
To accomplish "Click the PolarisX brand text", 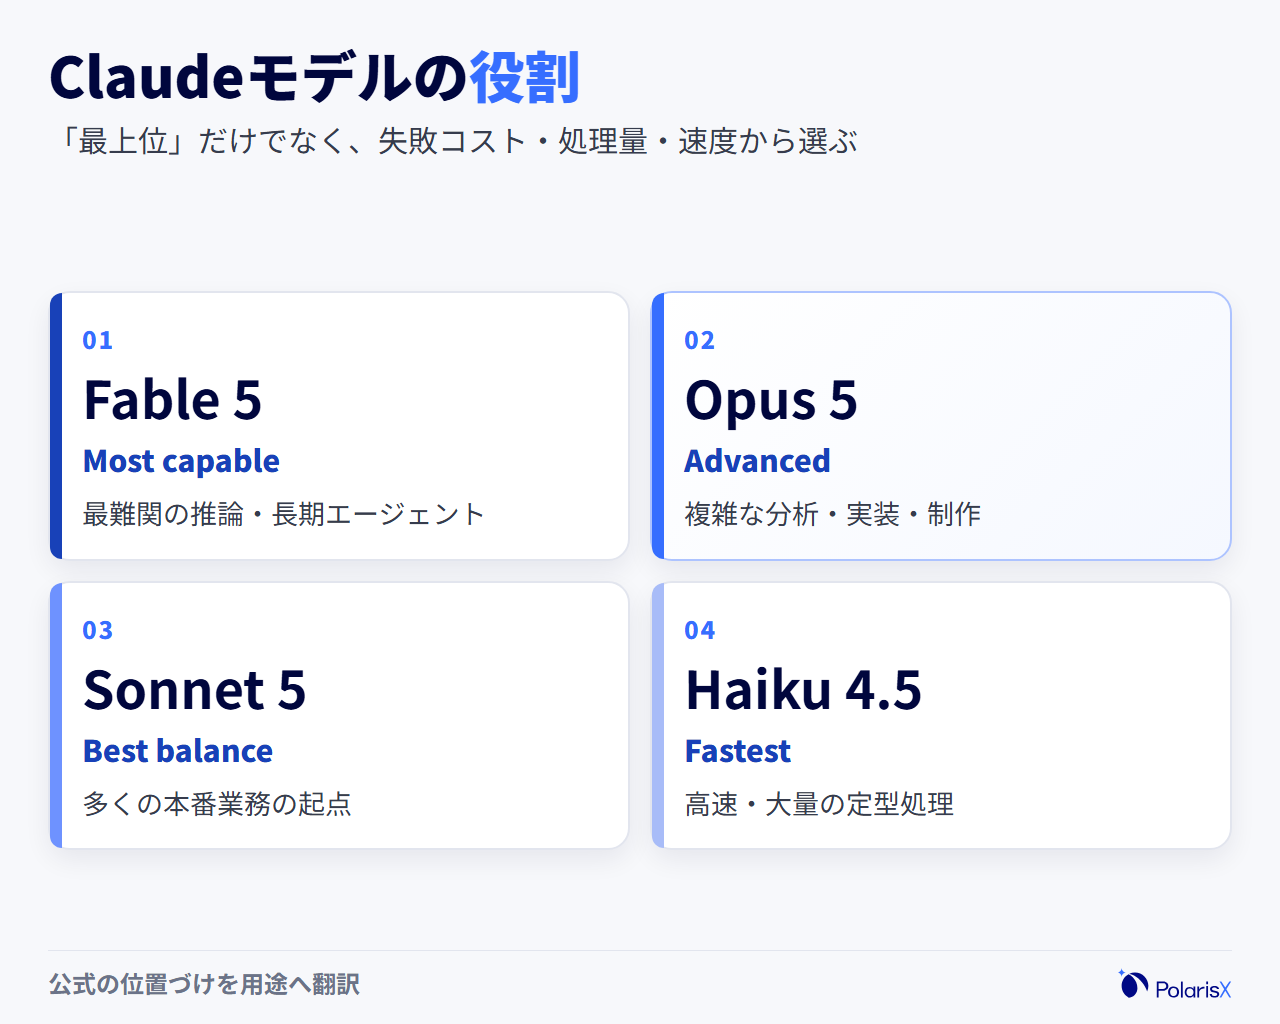I will point(1193,989).
